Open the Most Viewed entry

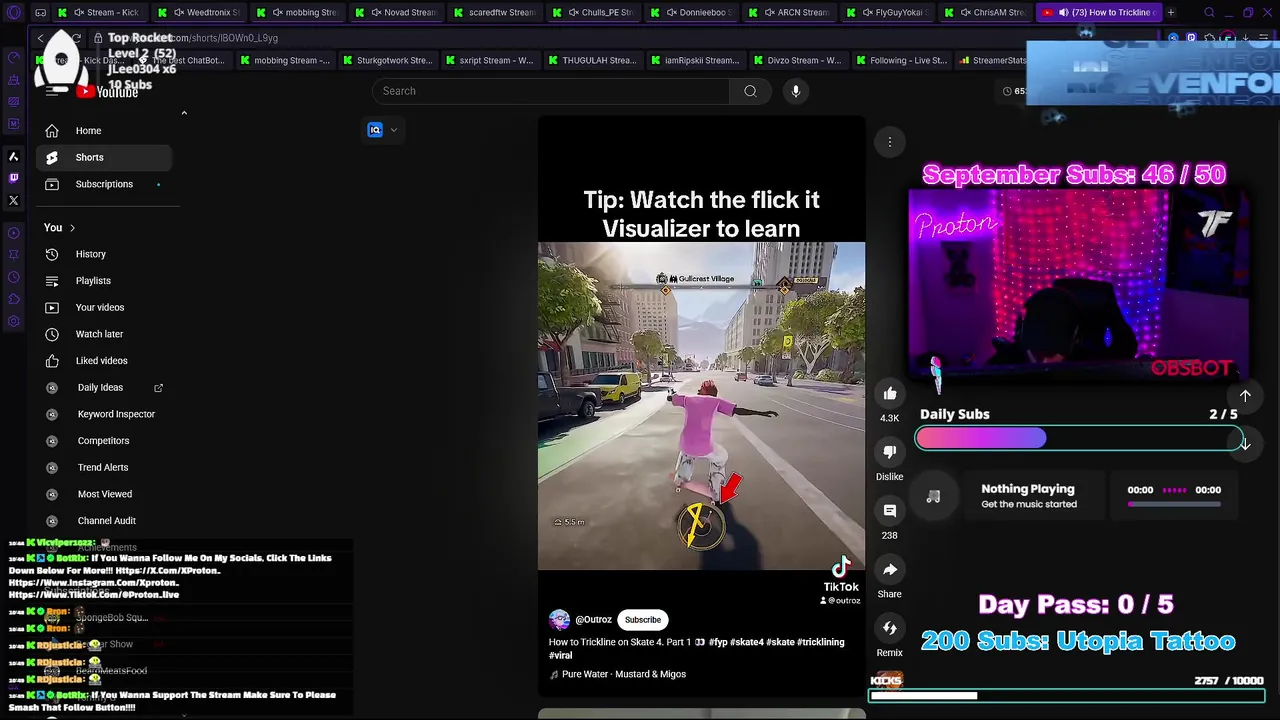click(x=104, y=494)
